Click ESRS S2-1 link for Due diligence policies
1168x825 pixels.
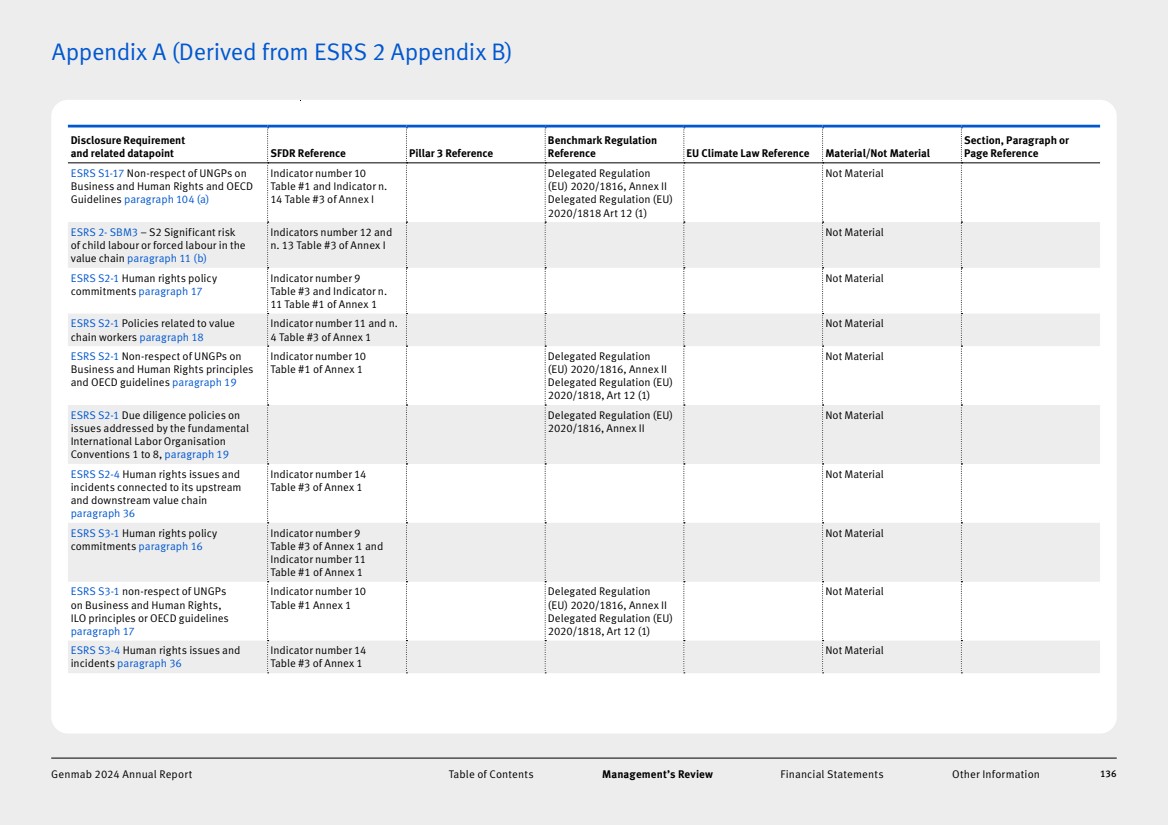pos(94,416)
